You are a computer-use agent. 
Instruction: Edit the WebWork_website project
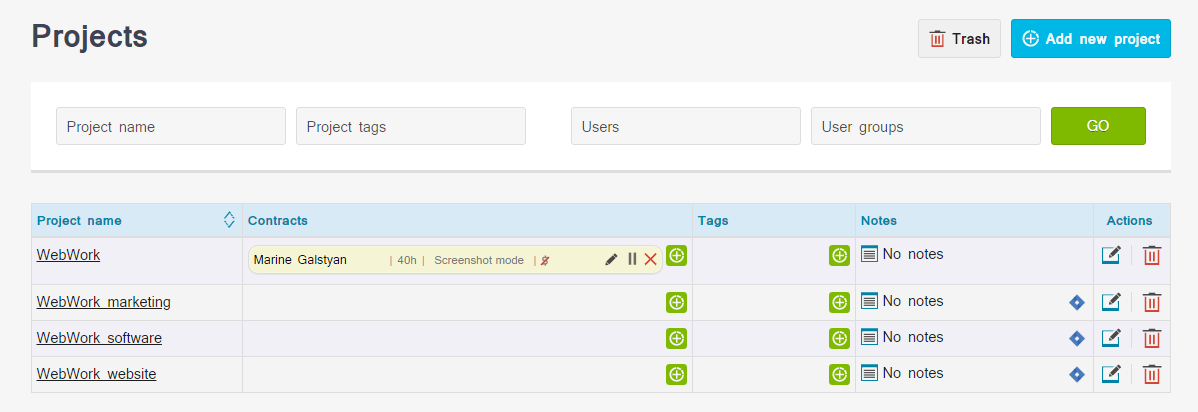1111,374
